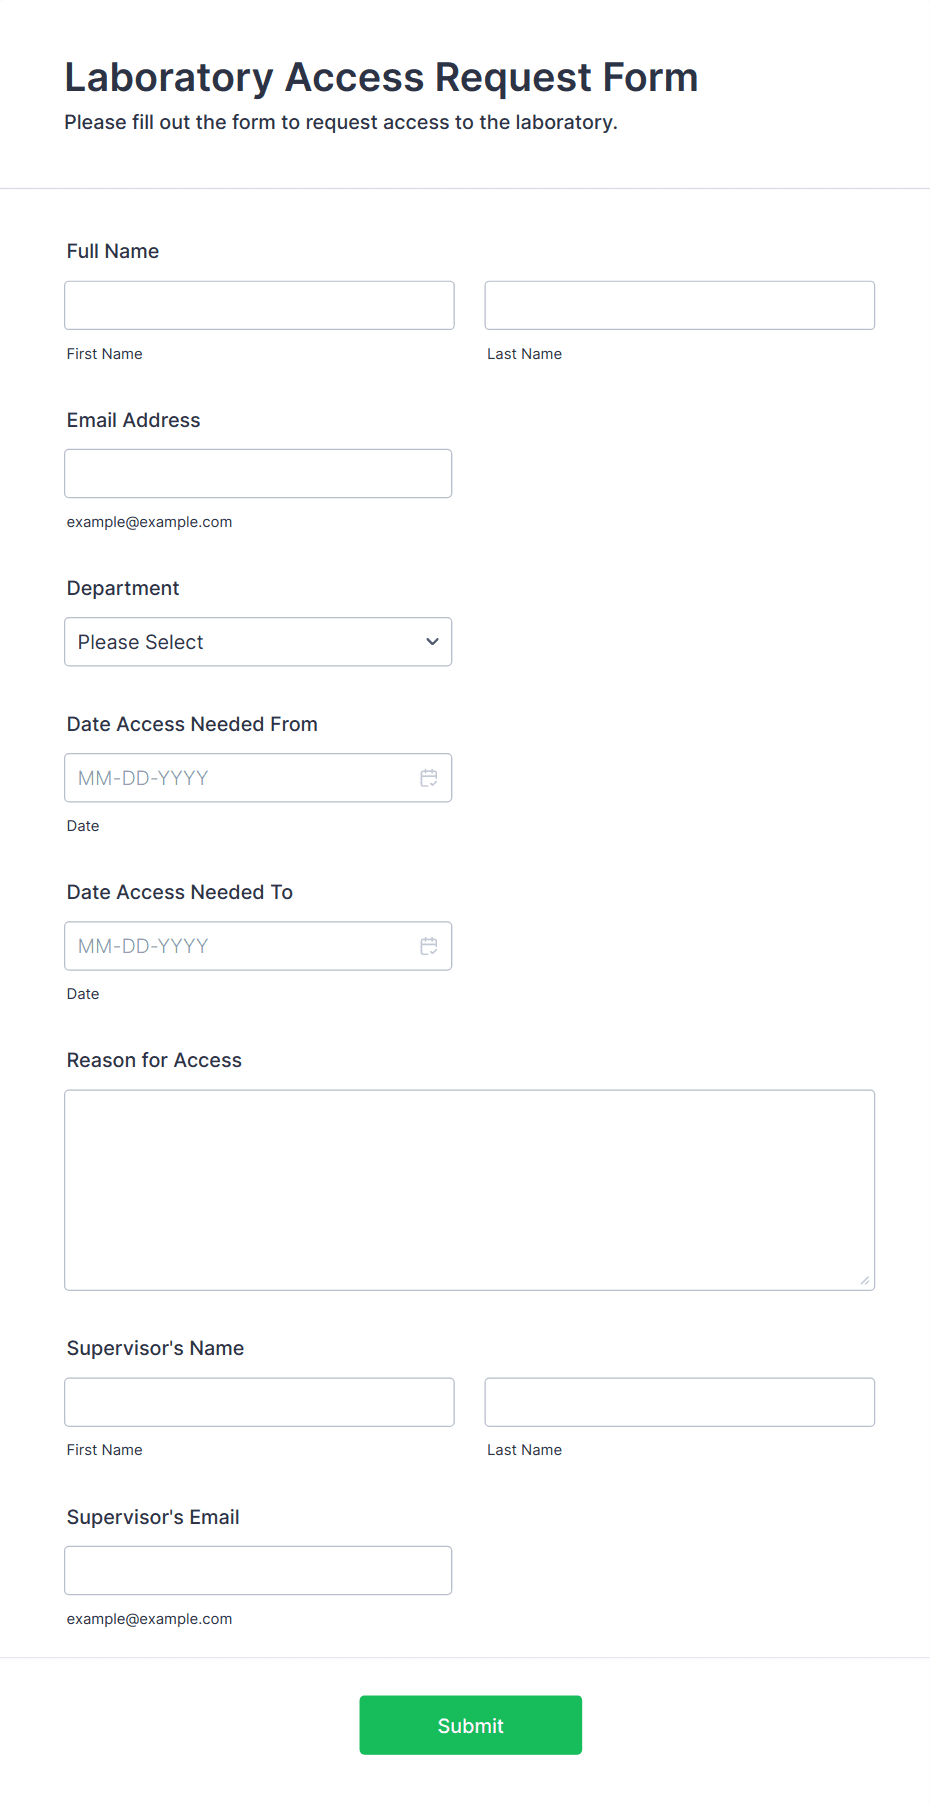Click the Submit button
This screenshot has height=1804, width=930.
pyautogui.click(x=470, y=1725)
